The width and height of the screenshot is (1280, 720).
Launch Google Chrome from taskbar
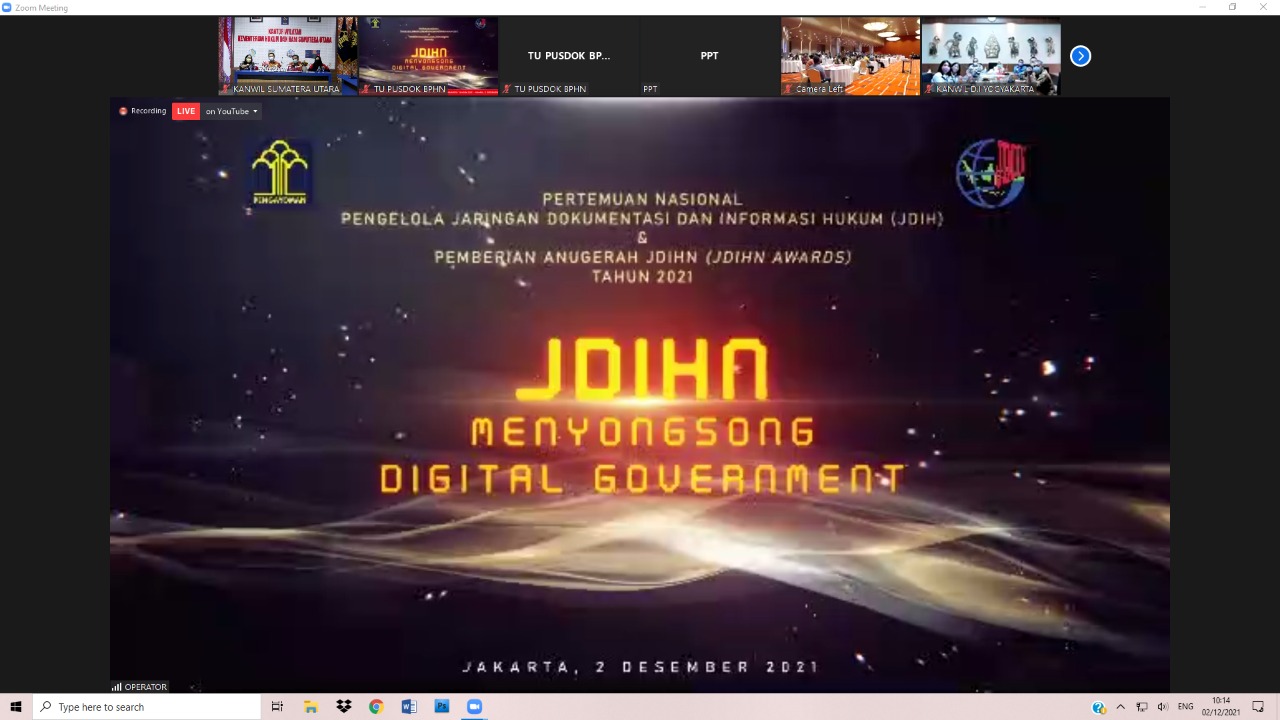376,707
